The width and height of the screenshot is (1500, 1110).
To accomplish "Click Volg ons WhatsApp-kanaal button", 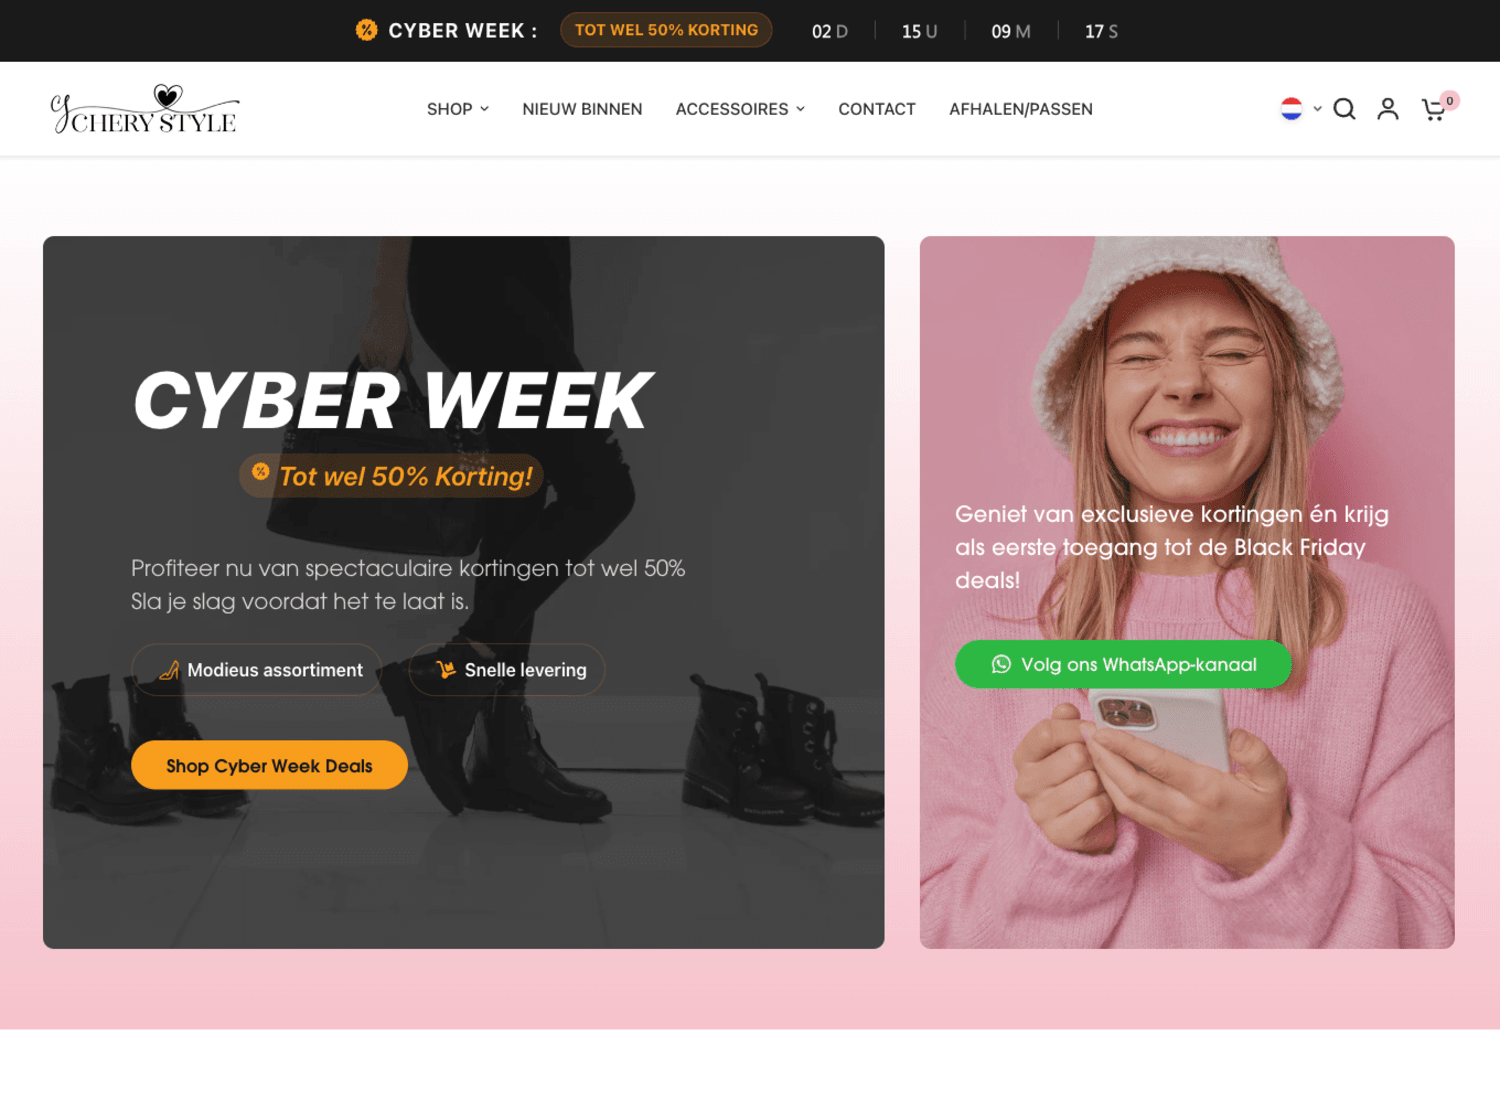I will 1123,664.
